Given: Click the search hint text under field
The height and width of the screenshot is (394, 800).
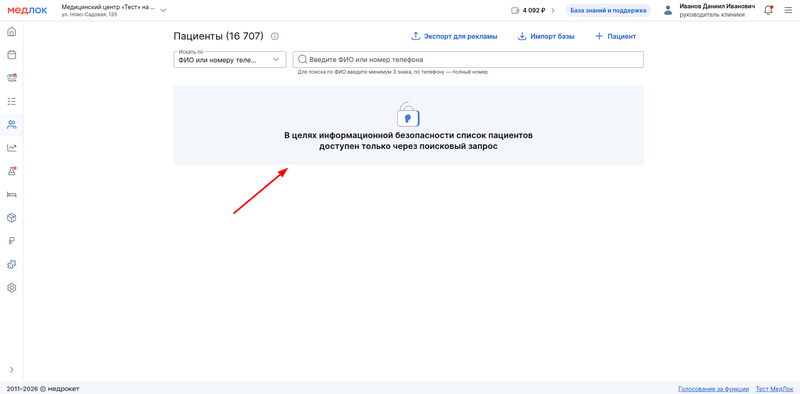Looking at the screenshot, I should point(393,72).
